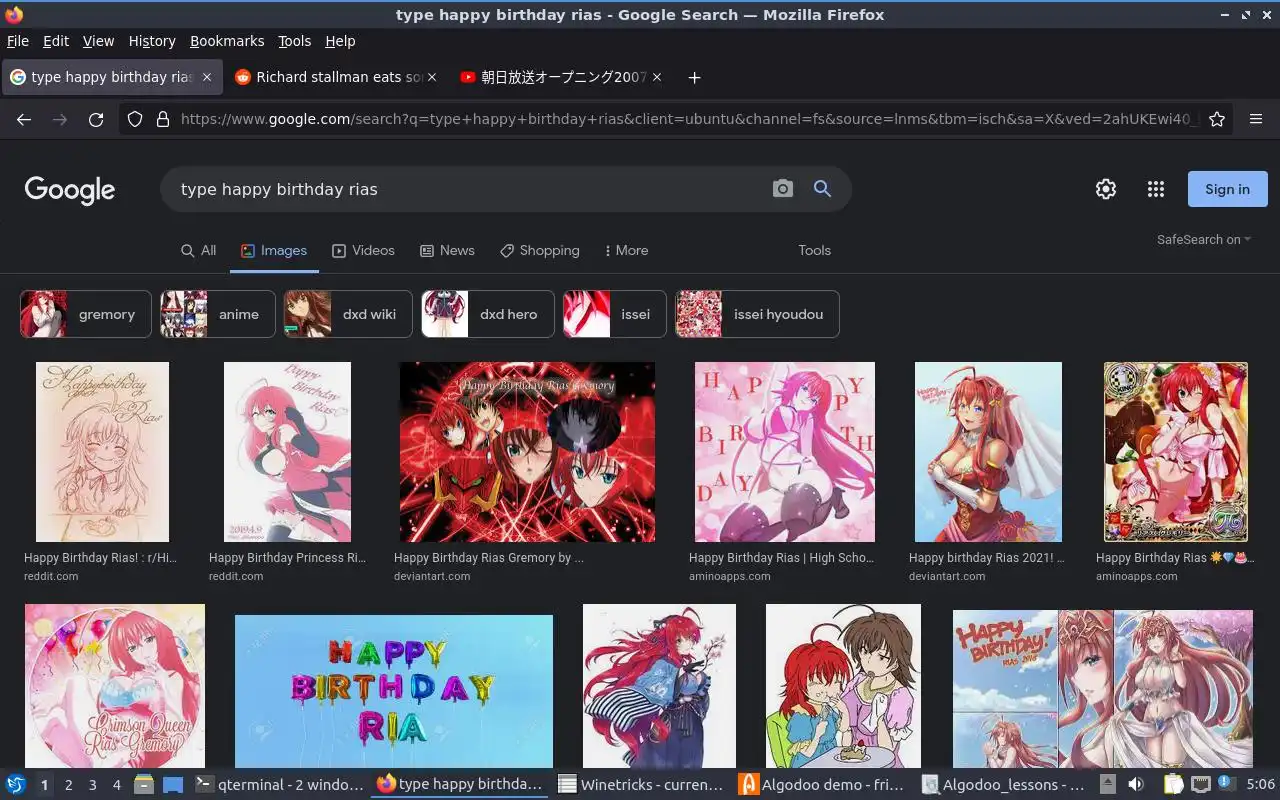The height and width of the screenshot is (800, 1280).
Task: Go back with the browser back arrow
Action: pyautogui.click(x=24, y=119)
